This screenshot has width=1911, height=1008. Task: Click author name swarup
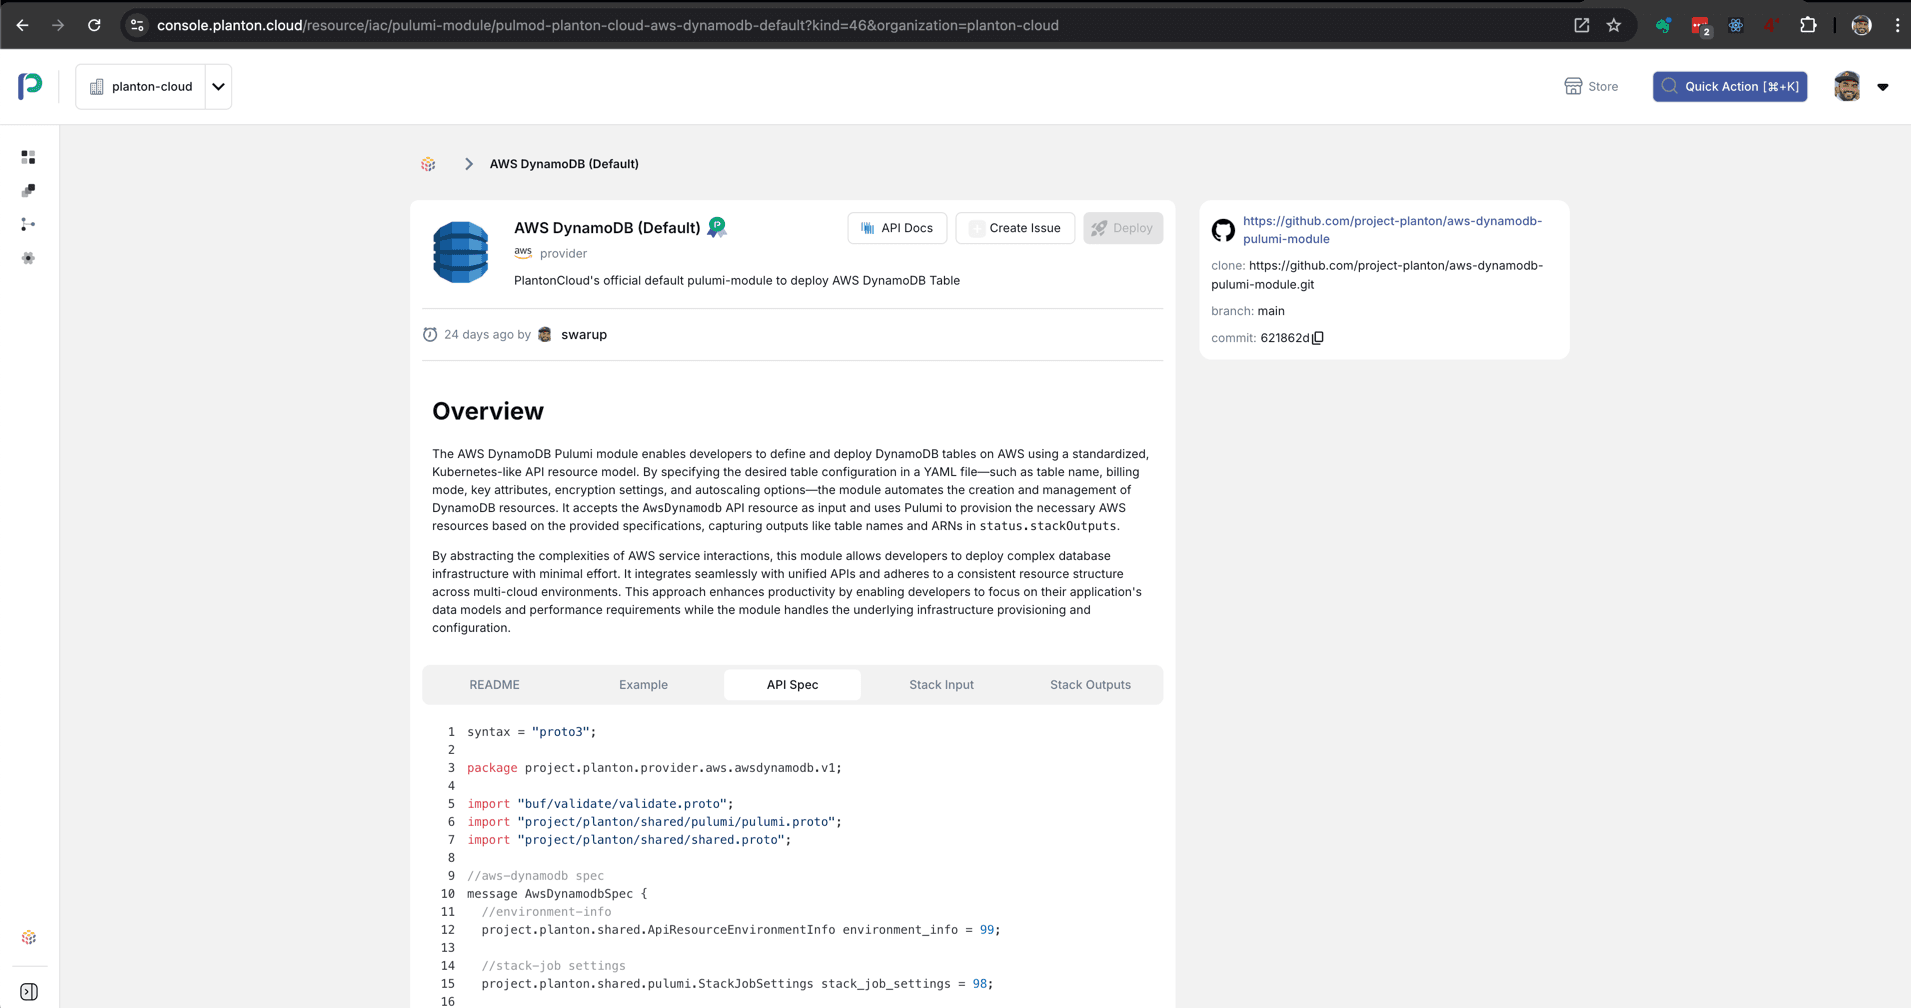(584, 335)
